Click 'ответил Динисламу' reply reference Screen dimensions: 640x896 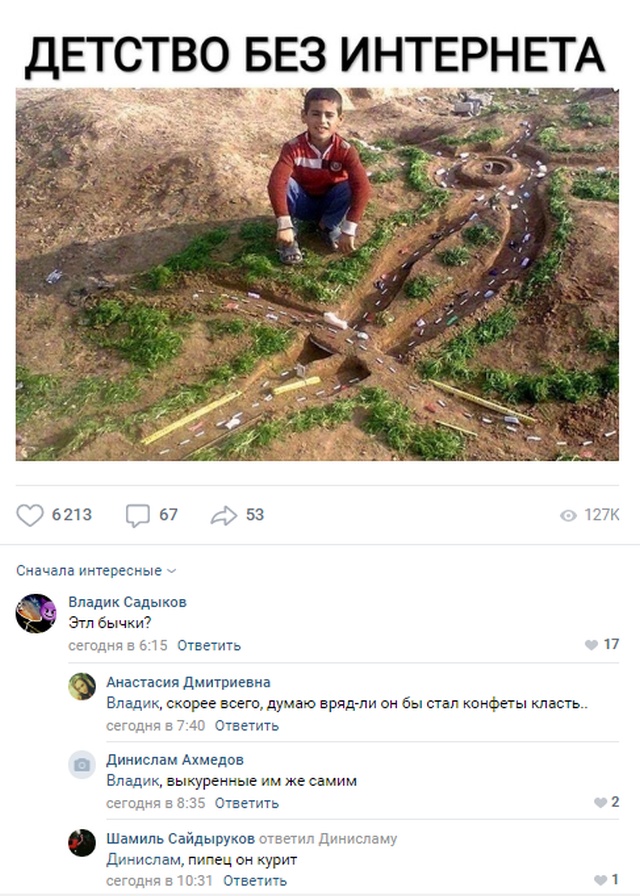[x=328, y=839]
